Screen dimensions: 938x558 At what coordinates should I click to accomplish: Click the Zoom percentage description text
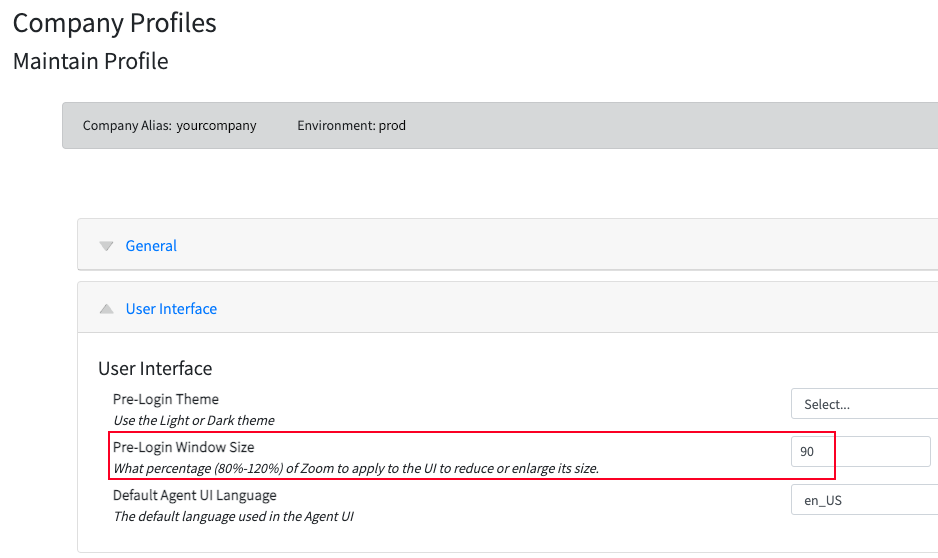point(356,468)
